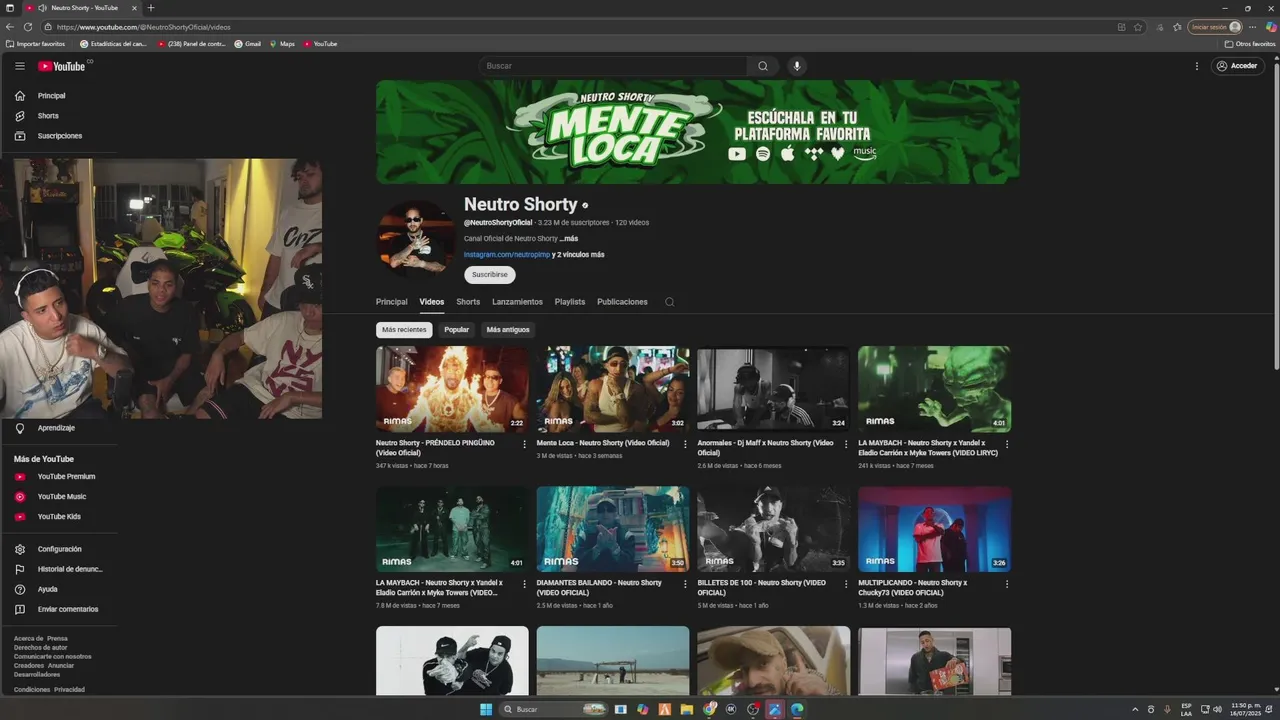Open Windows Start menu
The height and width of the screenshot is (720, 1280).
pyautogui.click(x=486, y=709)
